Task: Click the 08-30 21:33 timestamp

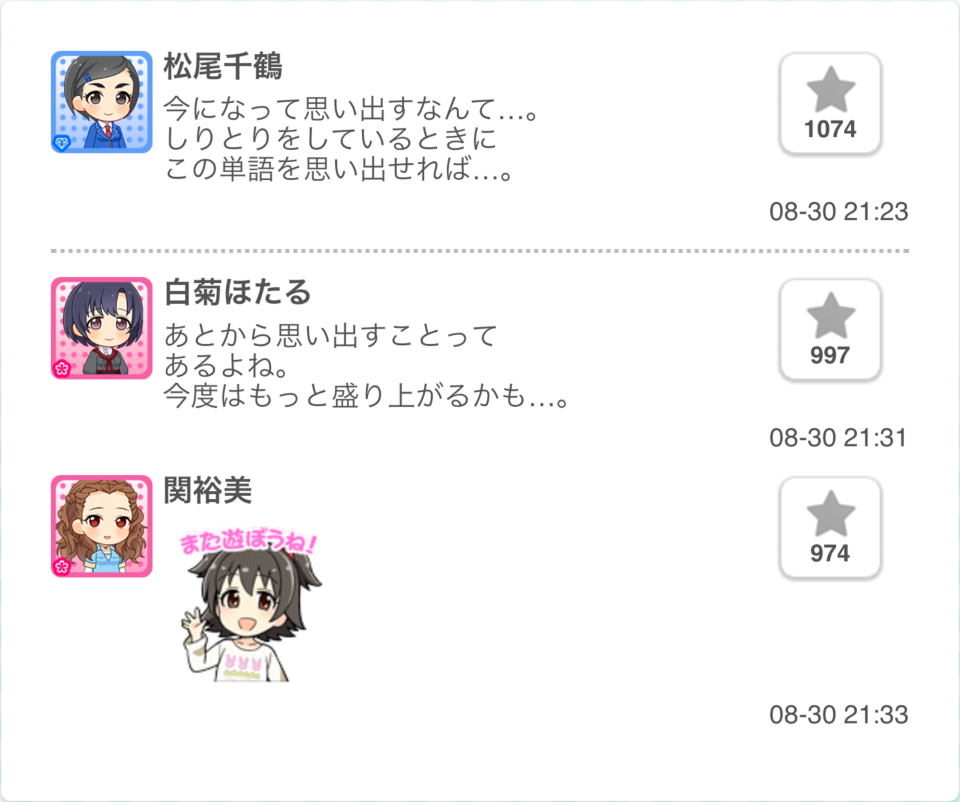Action: point(839,715)
